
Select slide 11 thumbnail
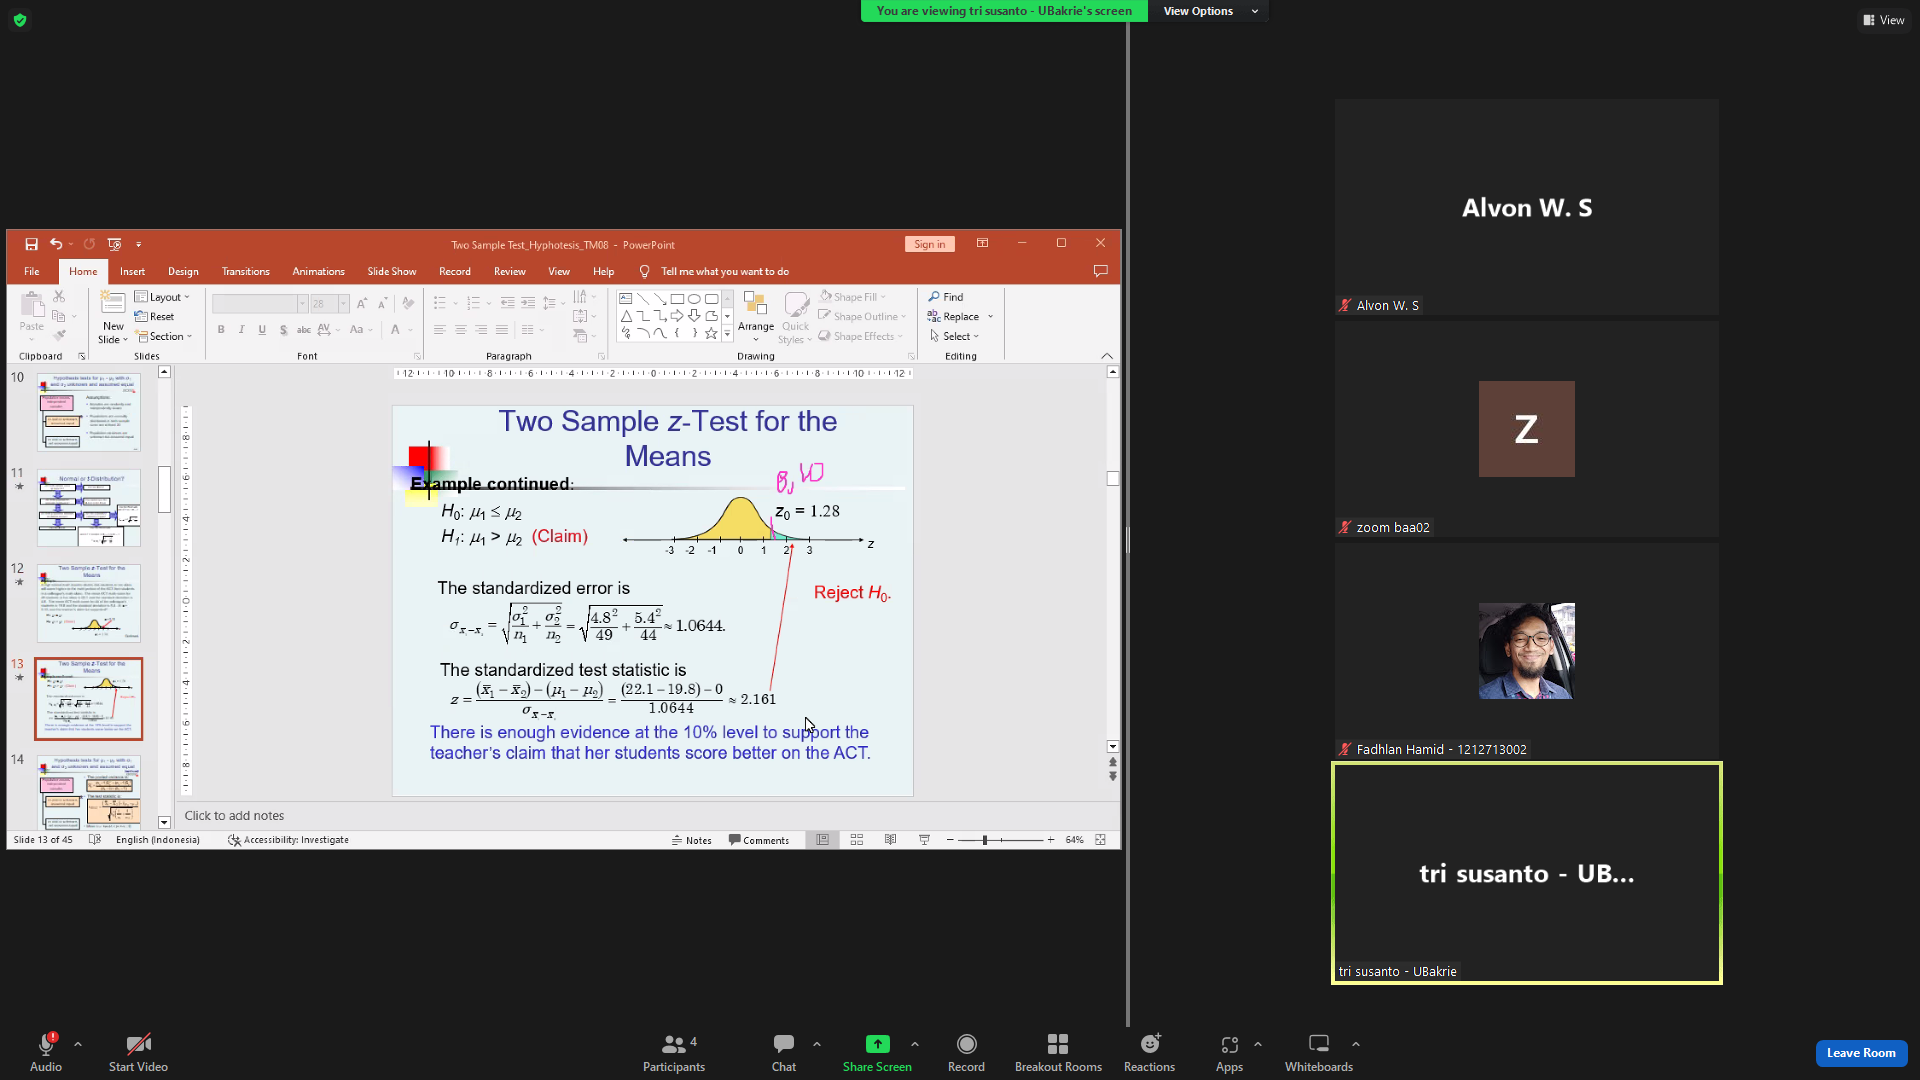[89, 508]
